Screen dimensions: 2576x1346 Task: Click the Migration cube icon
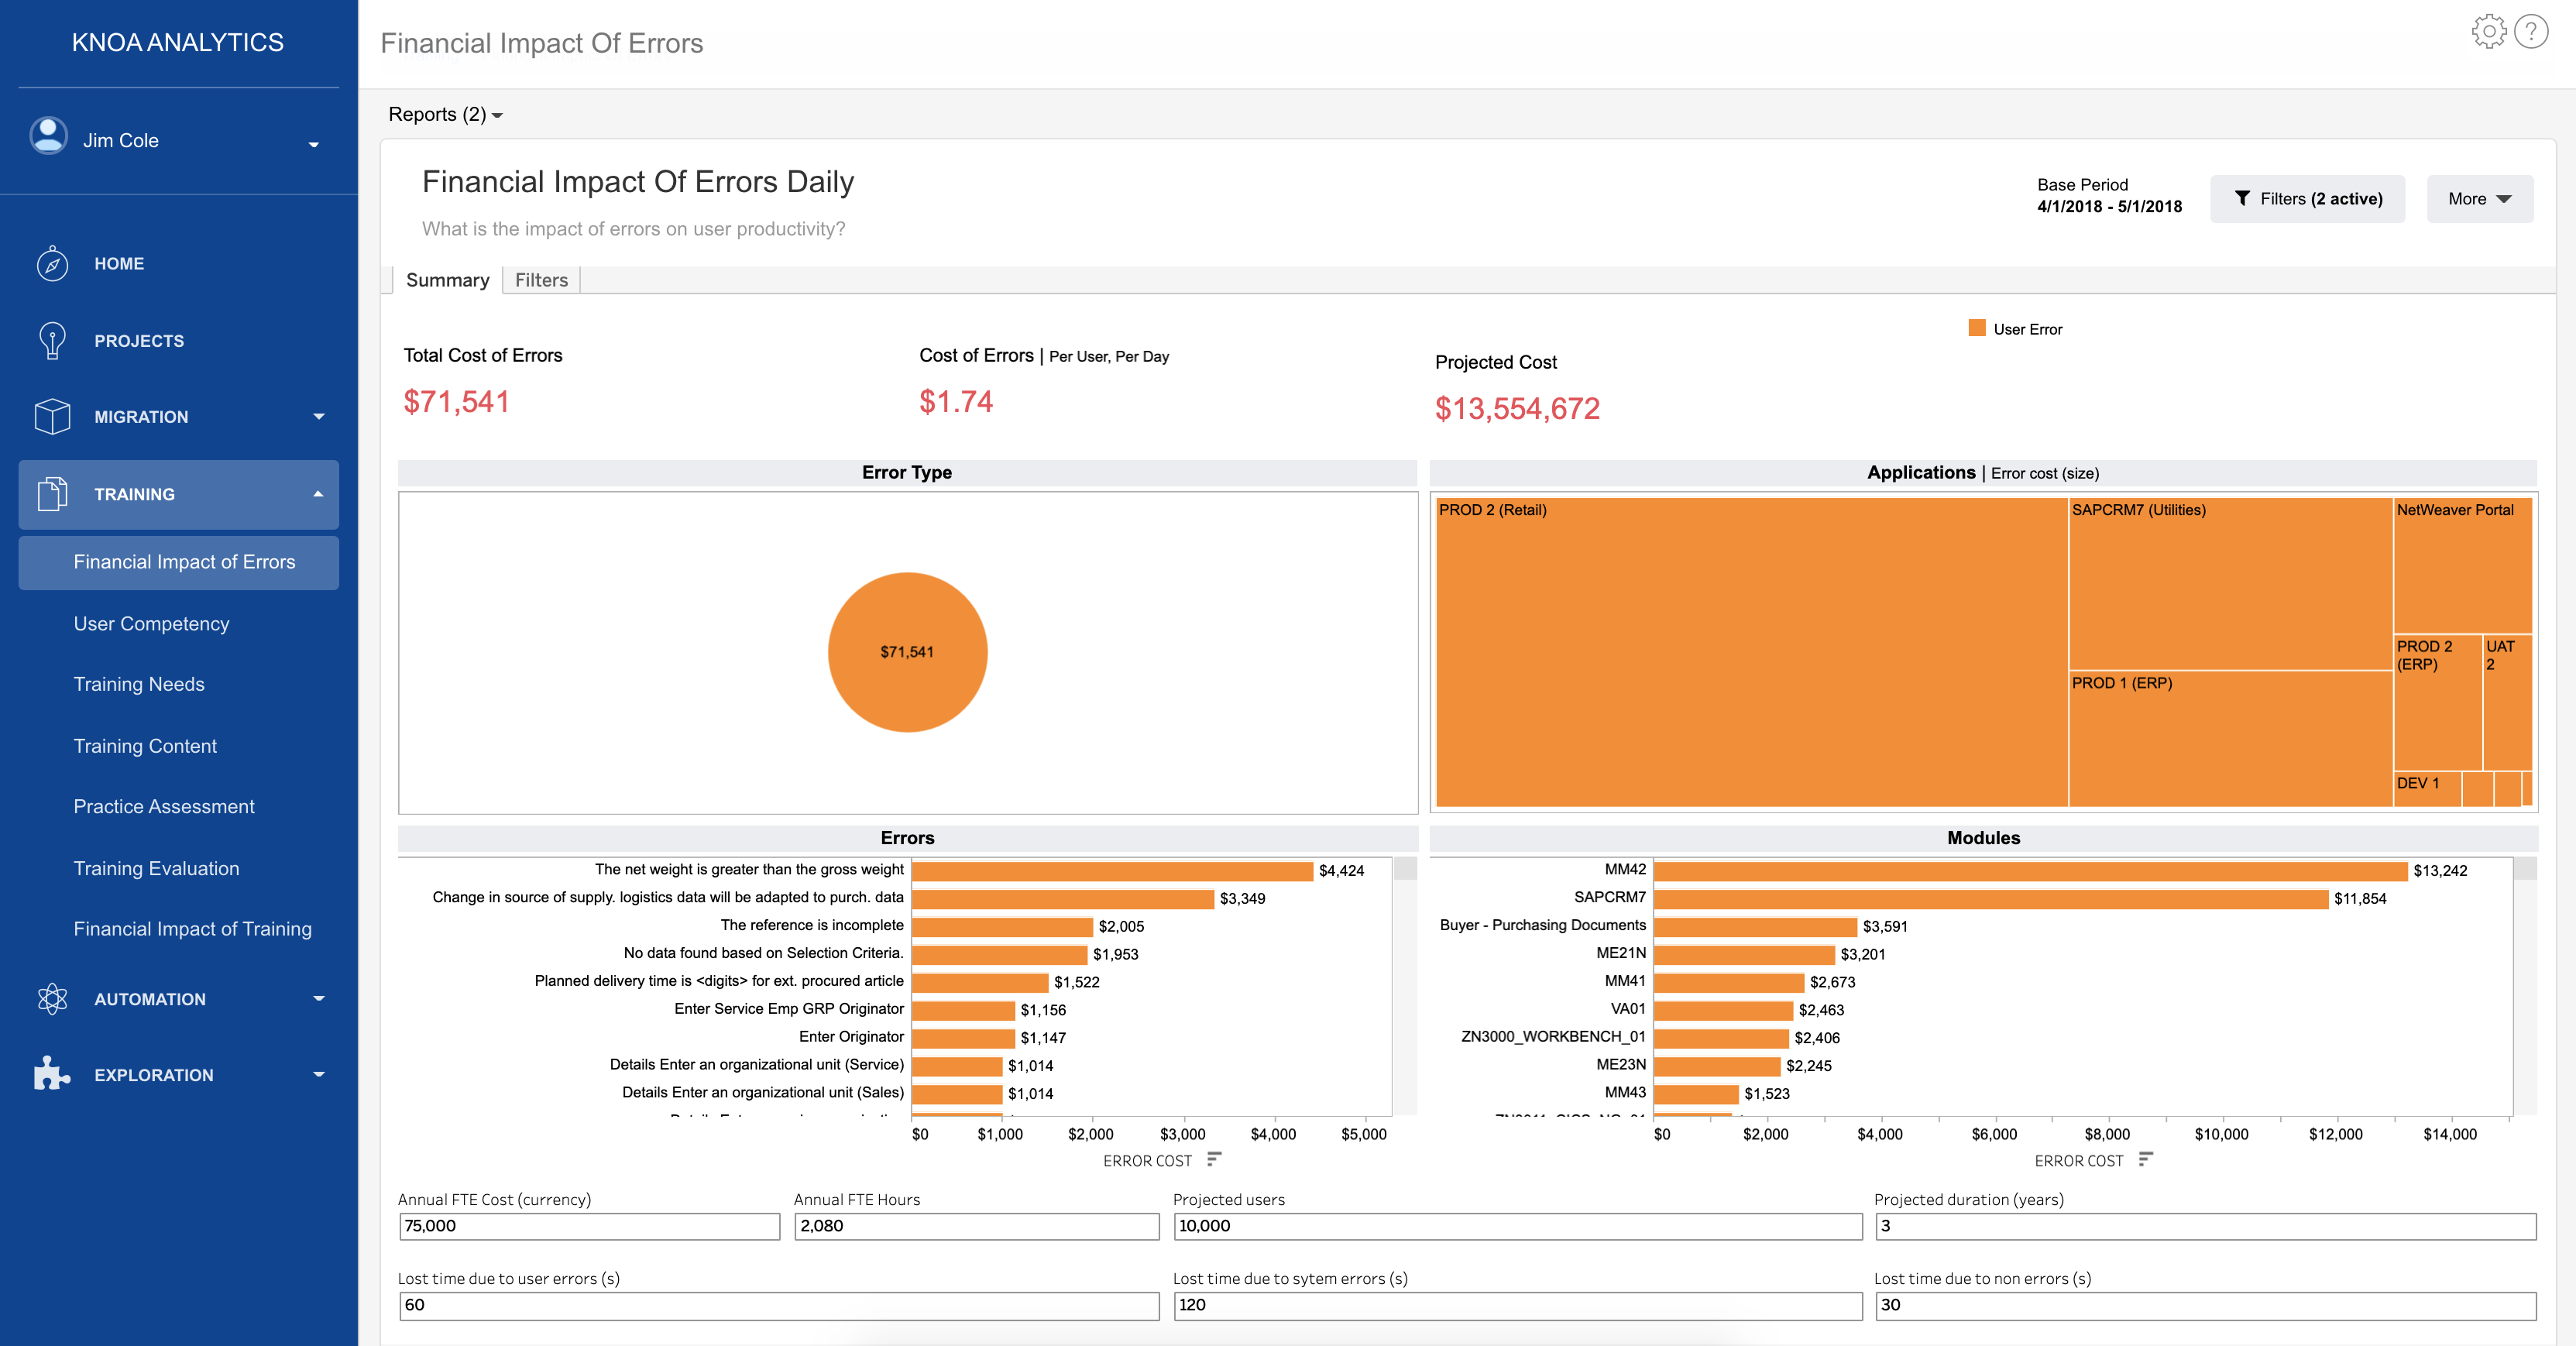[52, 416]
